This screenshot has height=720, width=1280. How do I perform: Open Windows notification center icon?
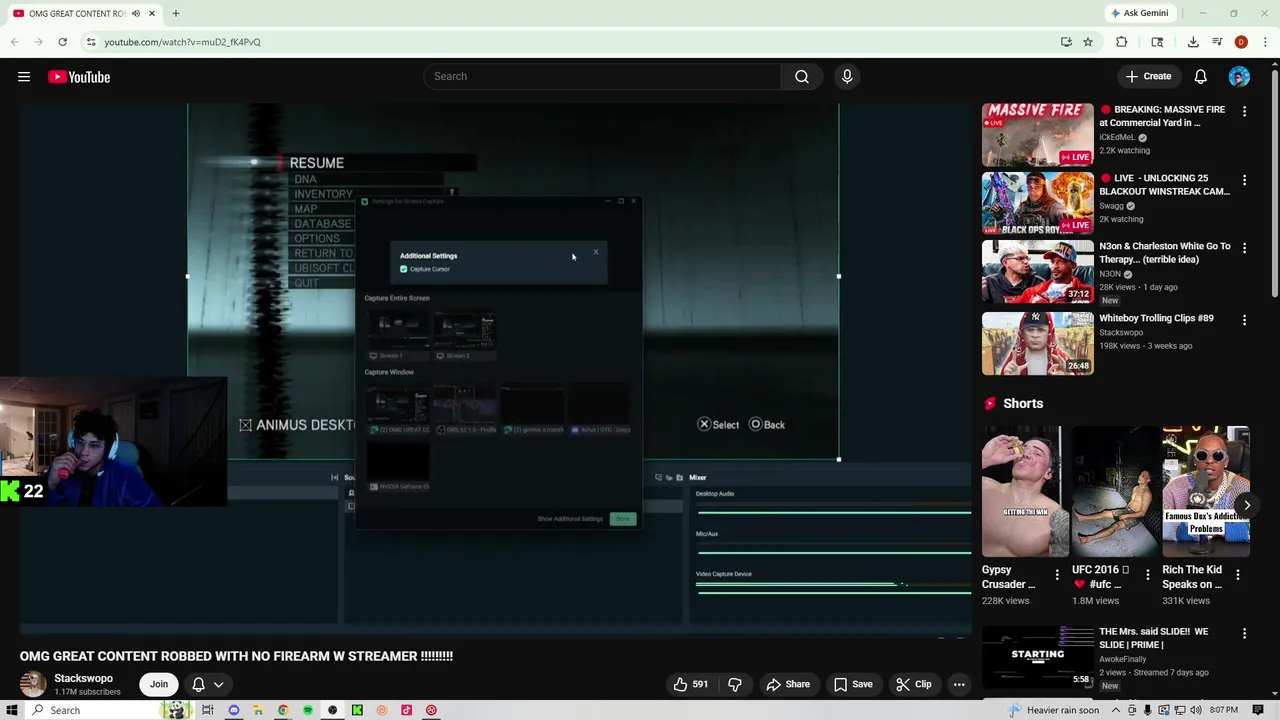tap(1258, 710)
